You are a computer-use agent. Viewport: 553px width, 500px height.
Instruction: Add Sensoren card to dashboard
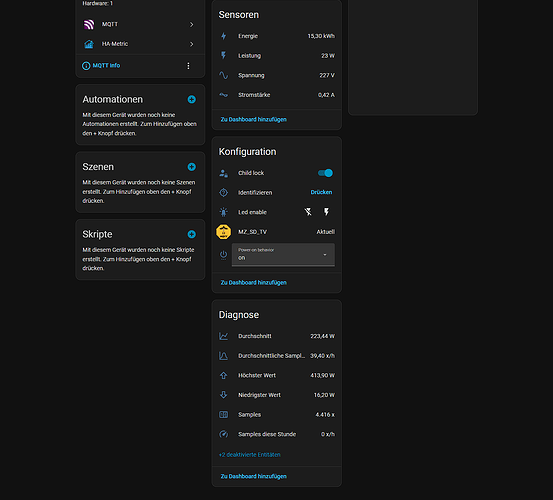254,120
